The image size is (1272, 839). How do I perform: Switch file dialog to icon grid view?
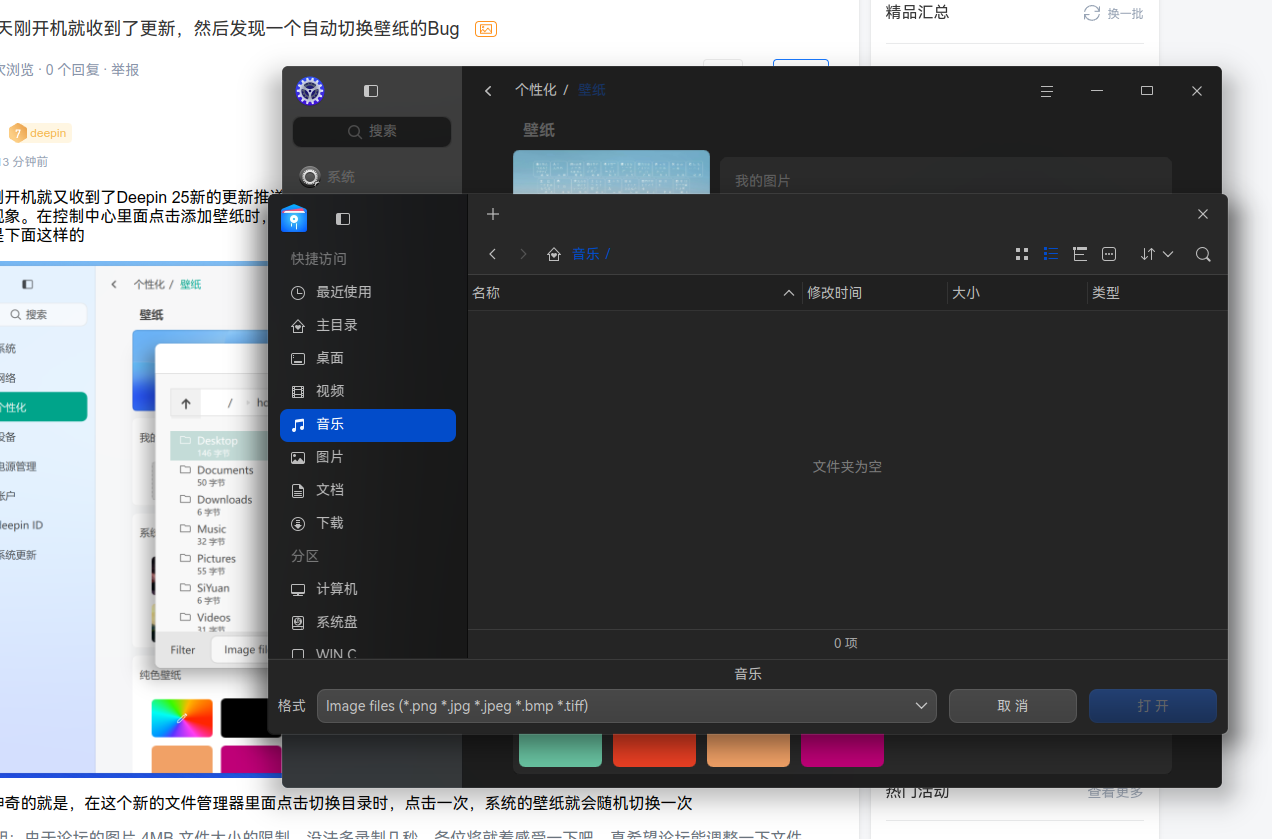[1022, 254]
